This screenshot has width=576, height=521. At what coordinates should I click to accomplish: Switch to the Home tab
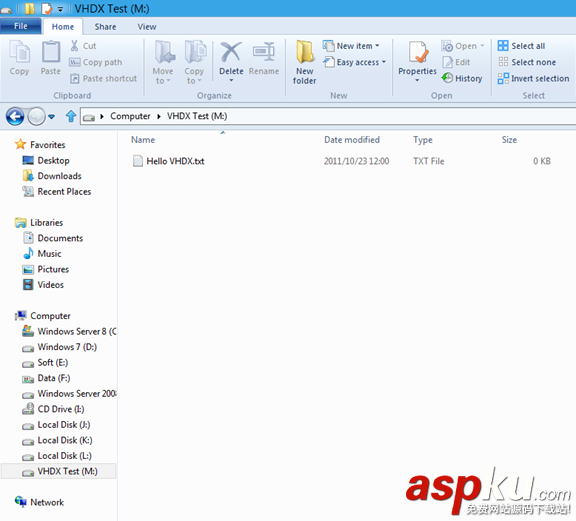click(x=63, y=26)
